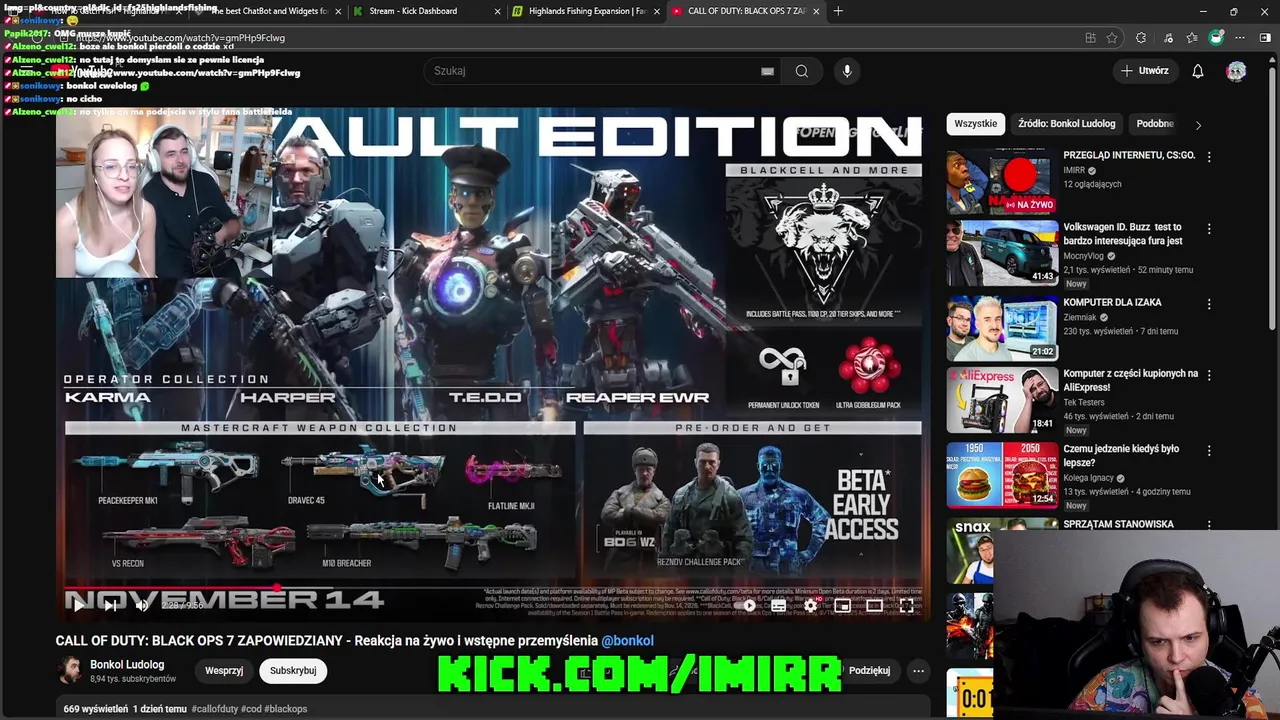Open options for 'PRZEGLĄD INTERNETU' video
This screenshot has width=1280, height=720.
[x=1209, y=157]
